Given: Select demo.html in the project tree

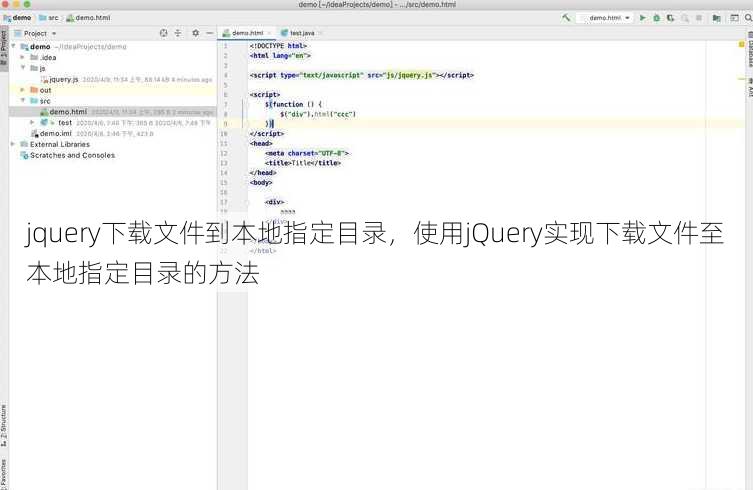Looking at the screenshot, I should tap(68, 111).
